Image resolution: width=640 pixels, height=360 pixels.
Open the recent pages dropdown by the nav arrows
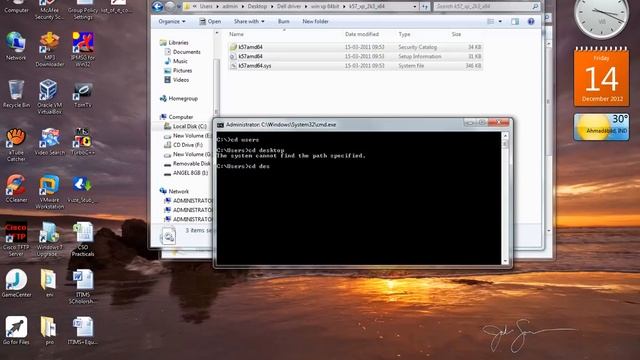tap(178, 7)
